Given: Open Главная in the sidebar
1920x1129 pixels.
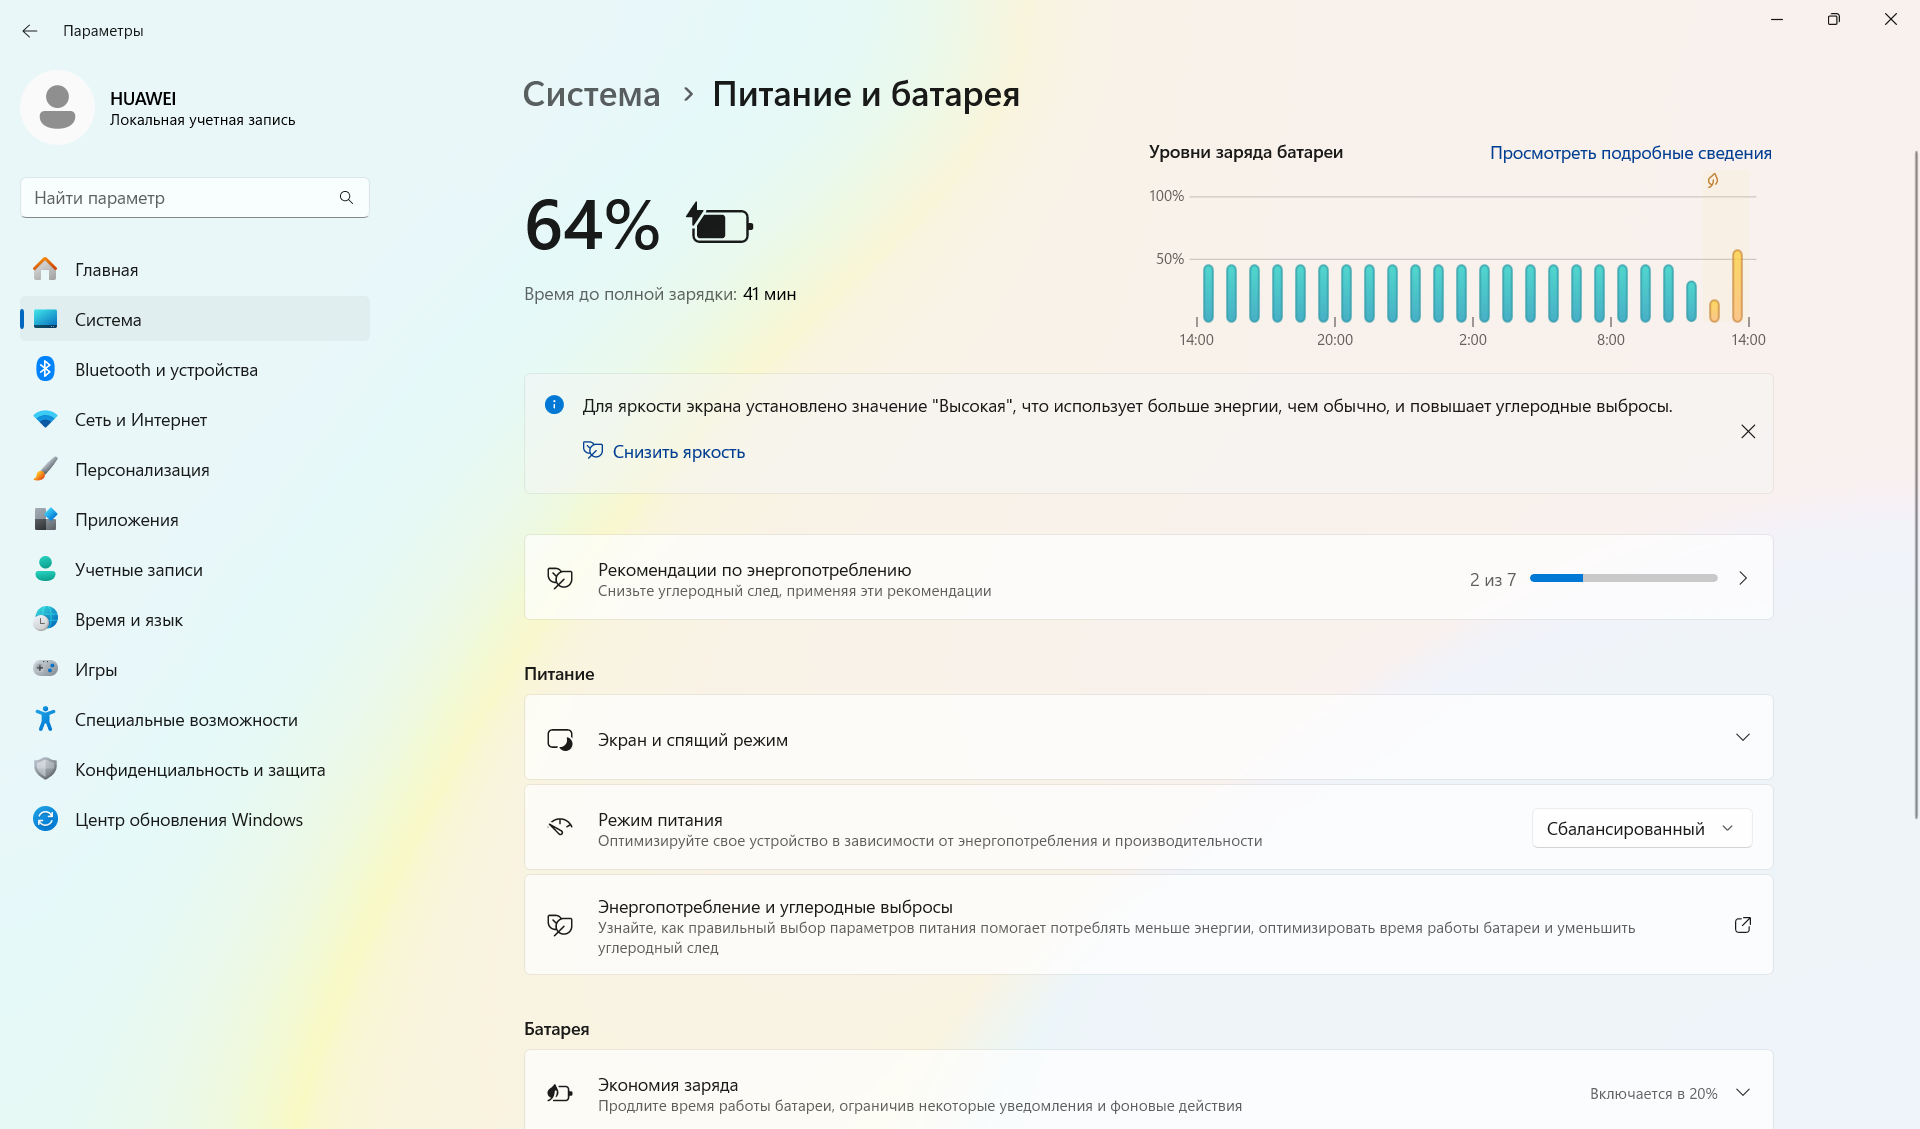Looking at the screenshot, I should [195, 269].
